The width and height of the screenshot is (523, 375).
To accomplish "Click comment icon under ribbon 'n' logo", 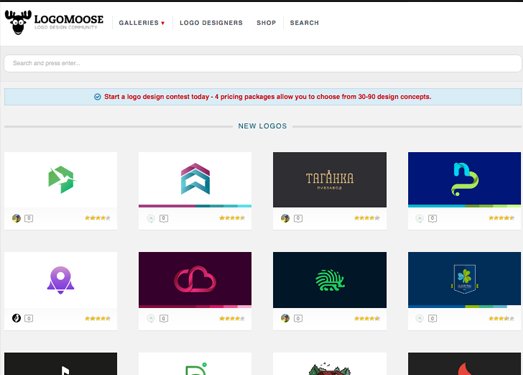I will click(433, 218).
